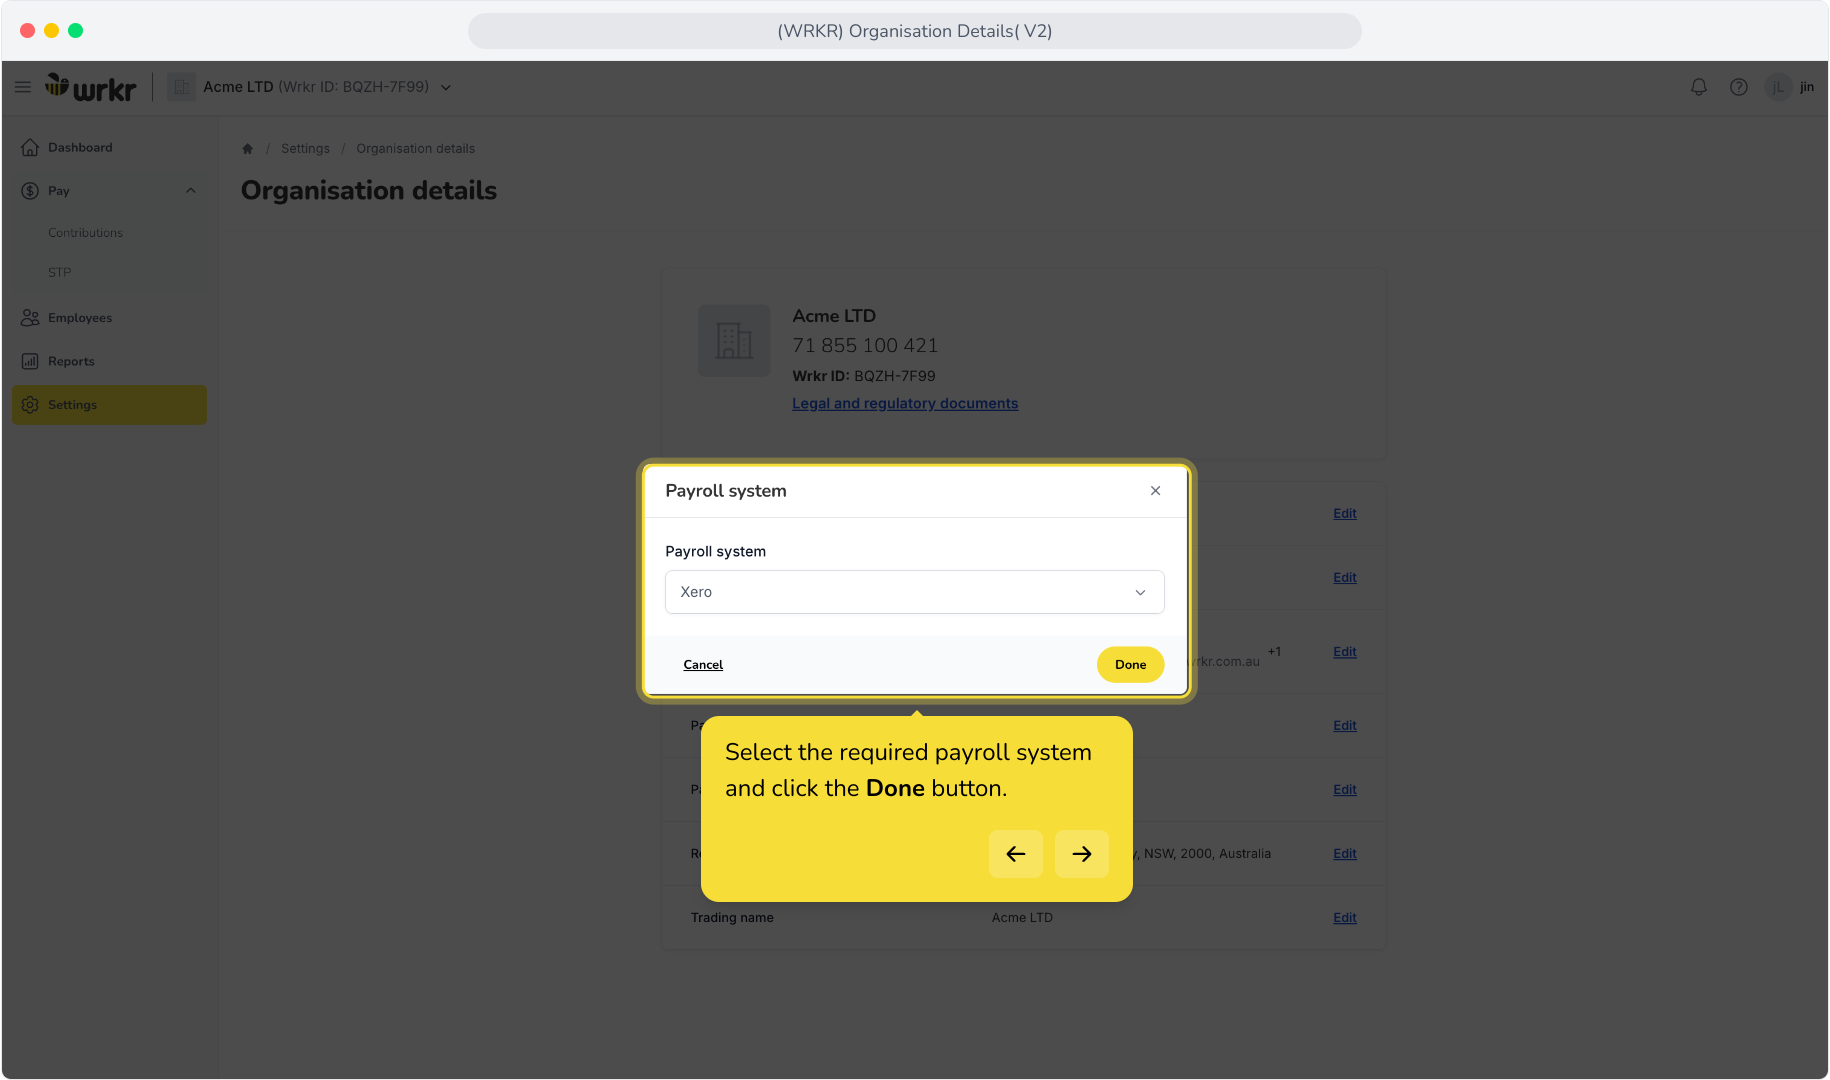Click Edit on the NSW, 2000, Australia row
Viewport: 1830px width, 1080px height.
point(1345,854)
